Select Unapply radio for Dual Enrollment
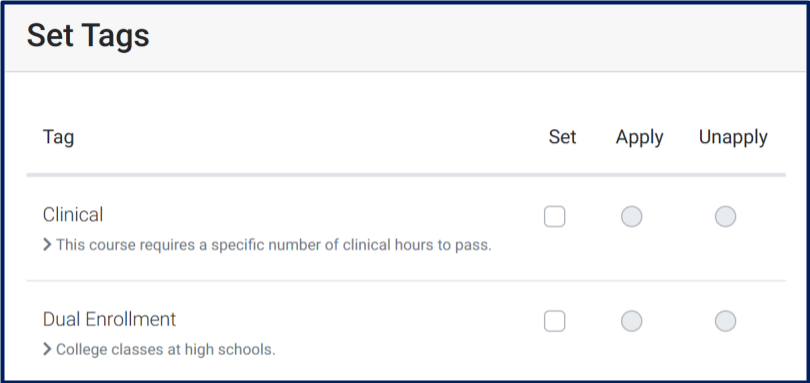 pos(725,321)
